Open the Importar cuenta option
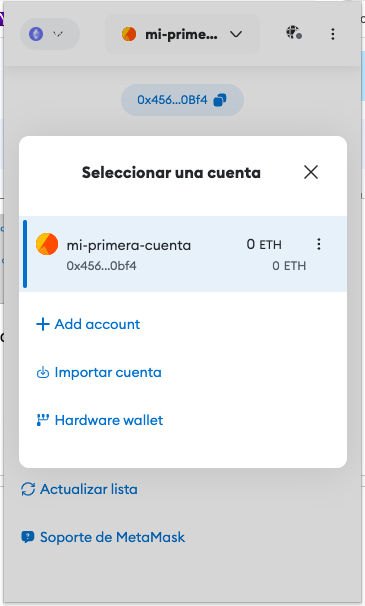 pyautogui.click(x=99, y=373)
